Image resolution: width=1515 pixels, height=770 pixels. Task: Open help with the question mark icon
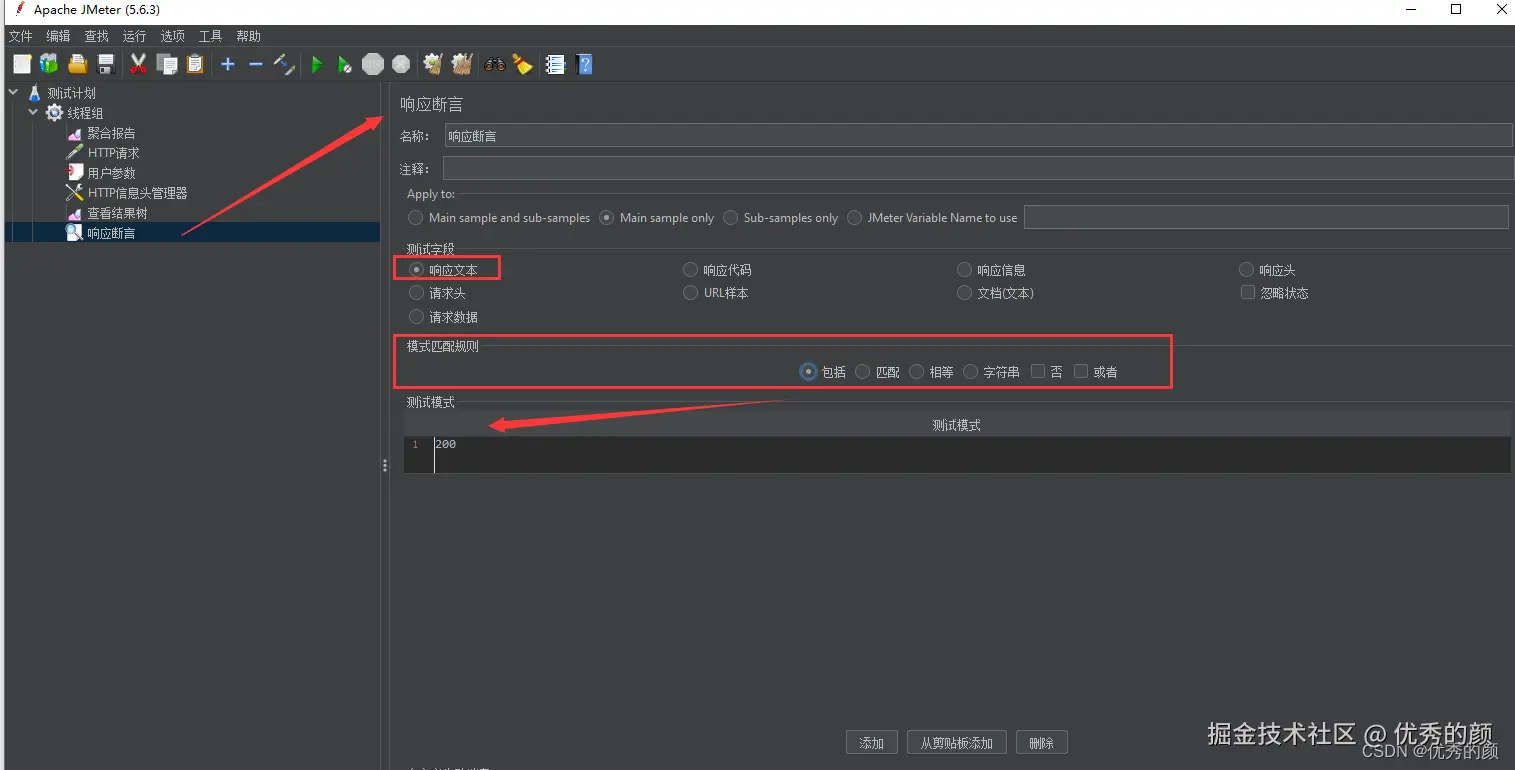click(x=585, y=64)
